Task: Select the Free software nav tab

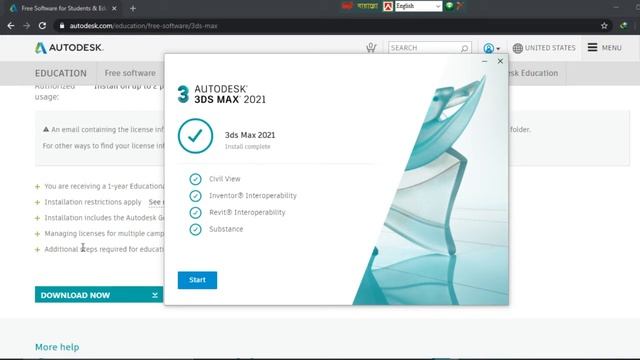Action: coord(130,73)
